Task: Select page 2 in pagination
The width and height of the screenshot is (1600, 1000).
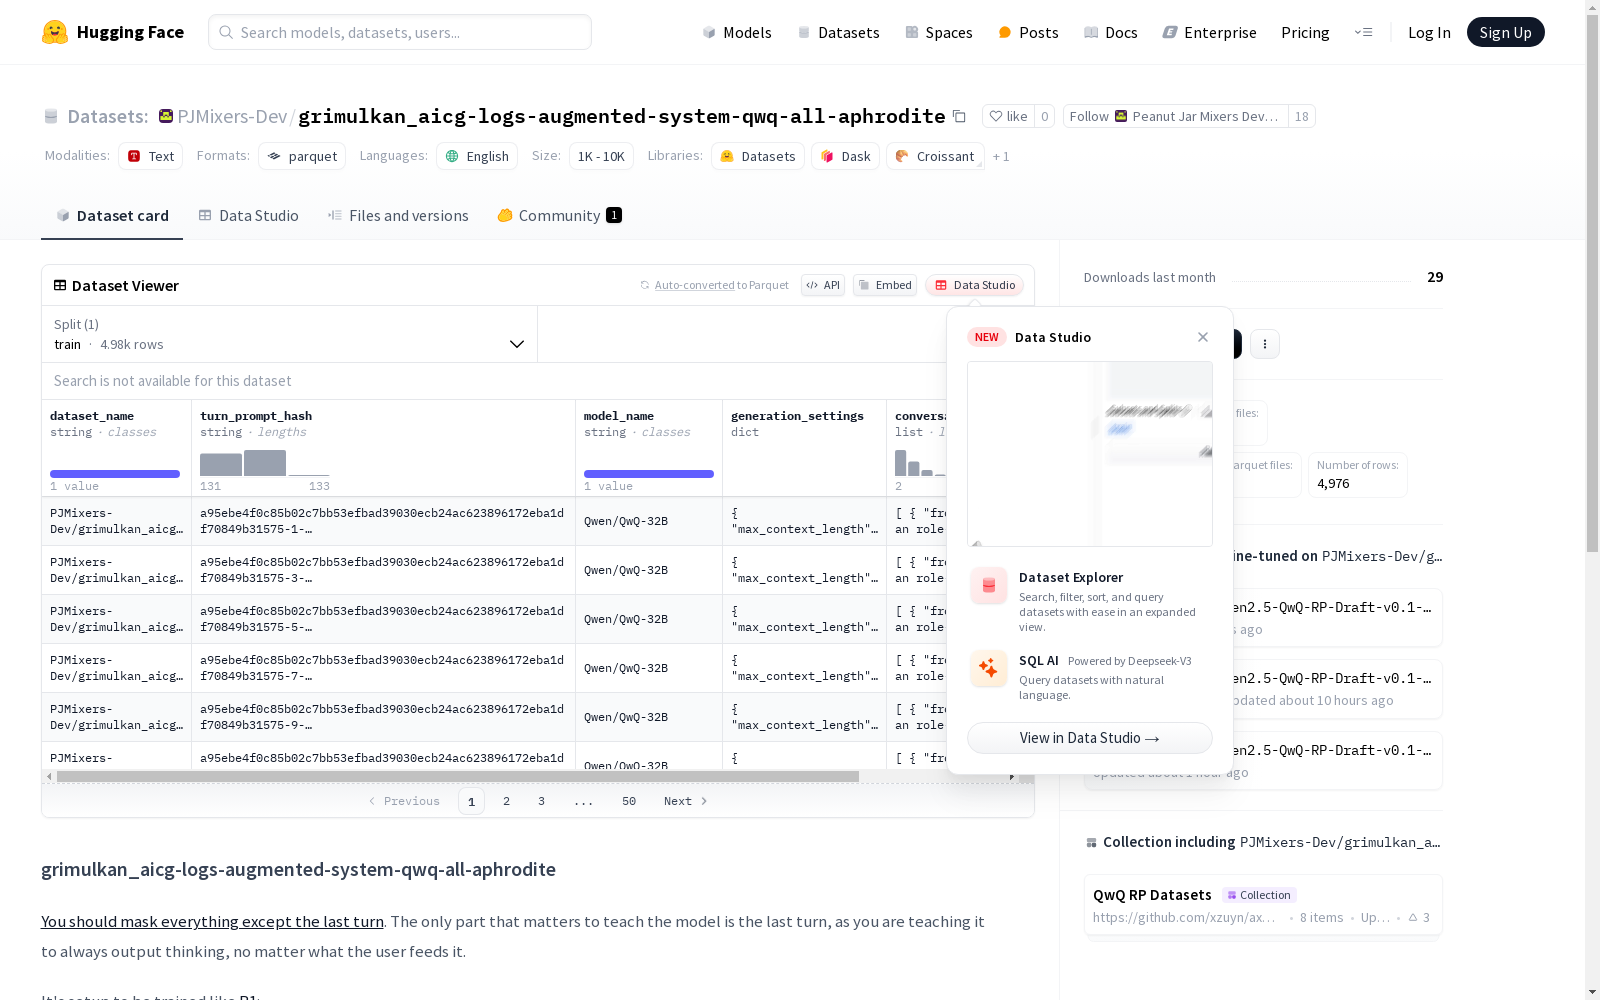Action: point(507,801)
